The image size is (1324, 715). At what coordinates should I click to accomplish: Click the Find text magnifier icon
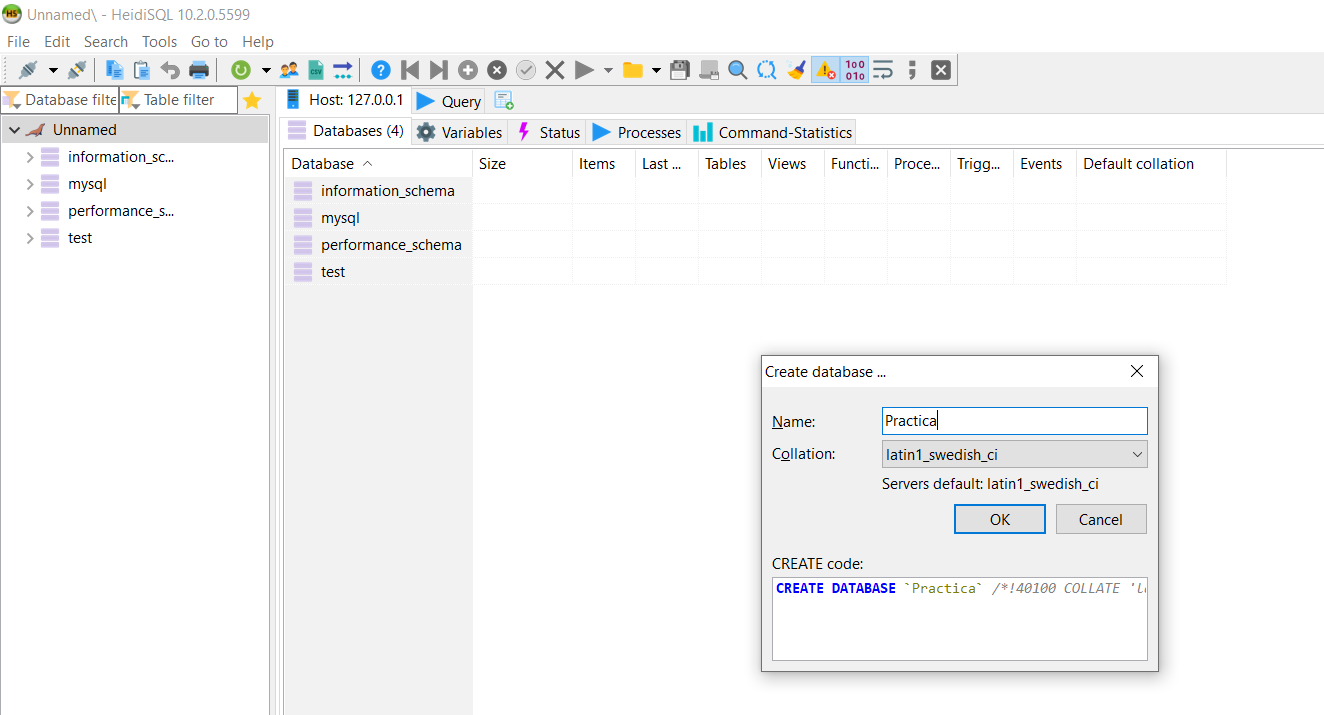tap(738, 70)
